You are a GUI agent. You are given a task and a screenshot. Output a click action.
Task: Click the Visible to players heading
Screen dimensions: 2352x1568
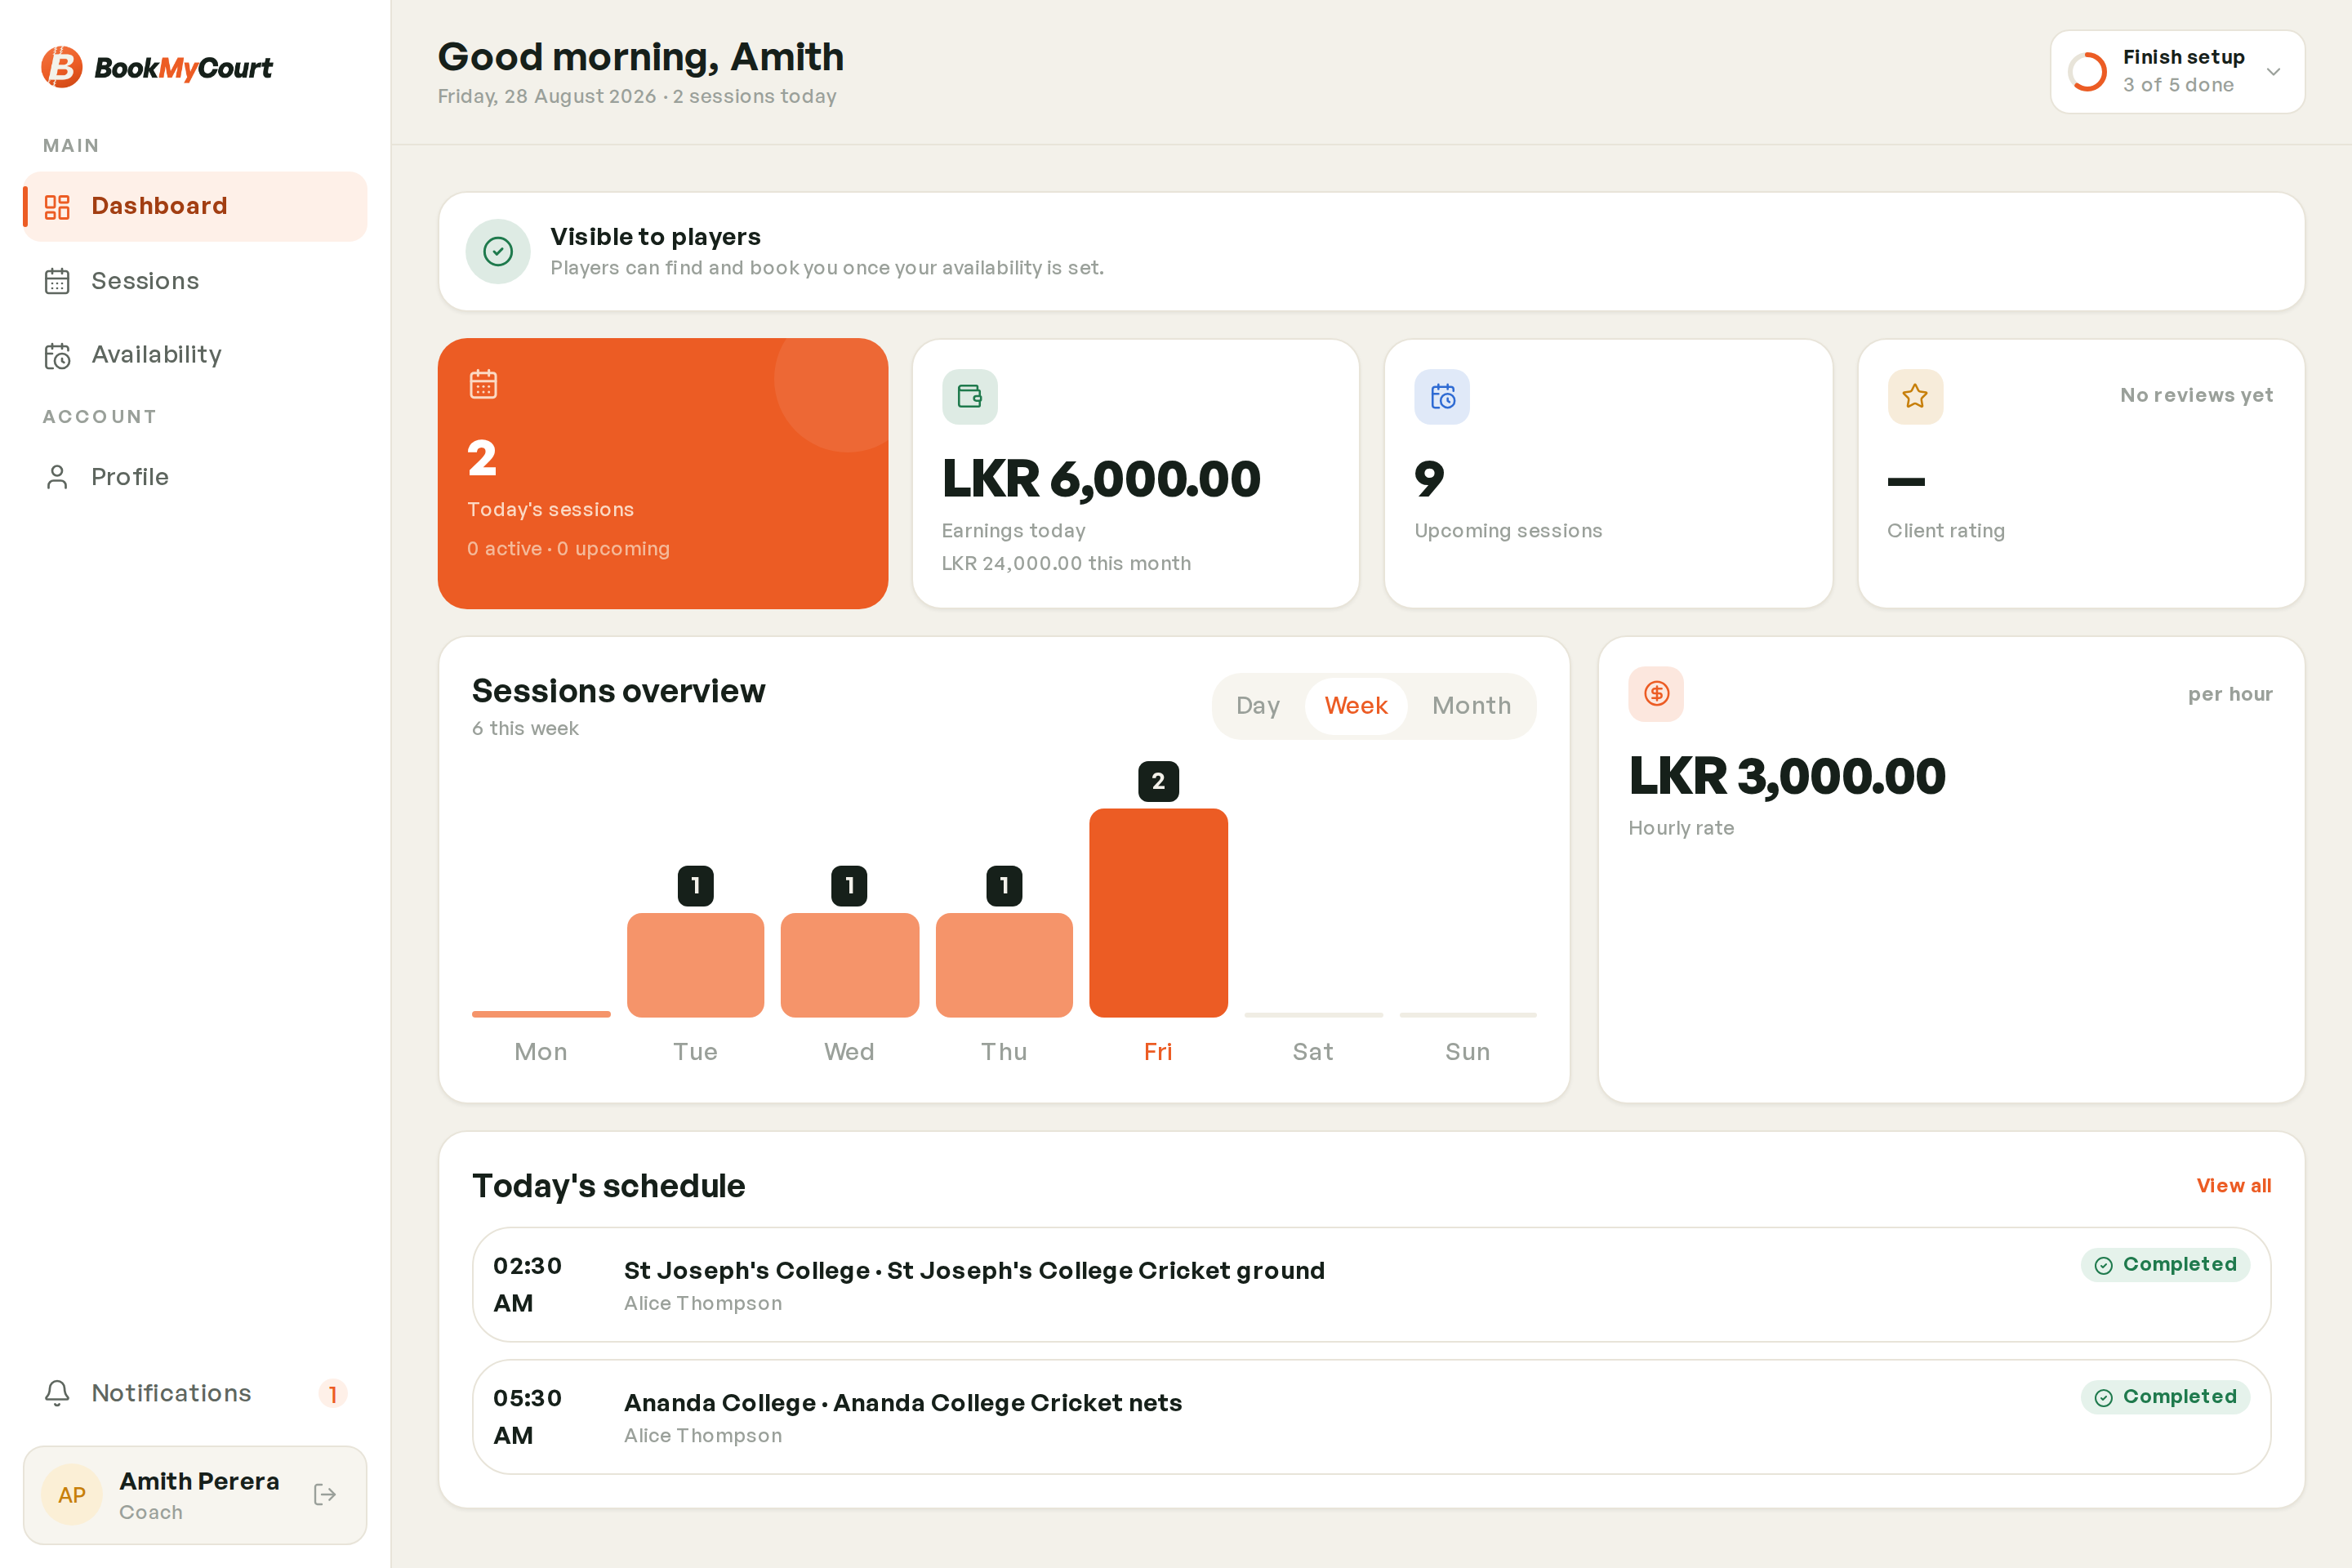tap(655, 237)
